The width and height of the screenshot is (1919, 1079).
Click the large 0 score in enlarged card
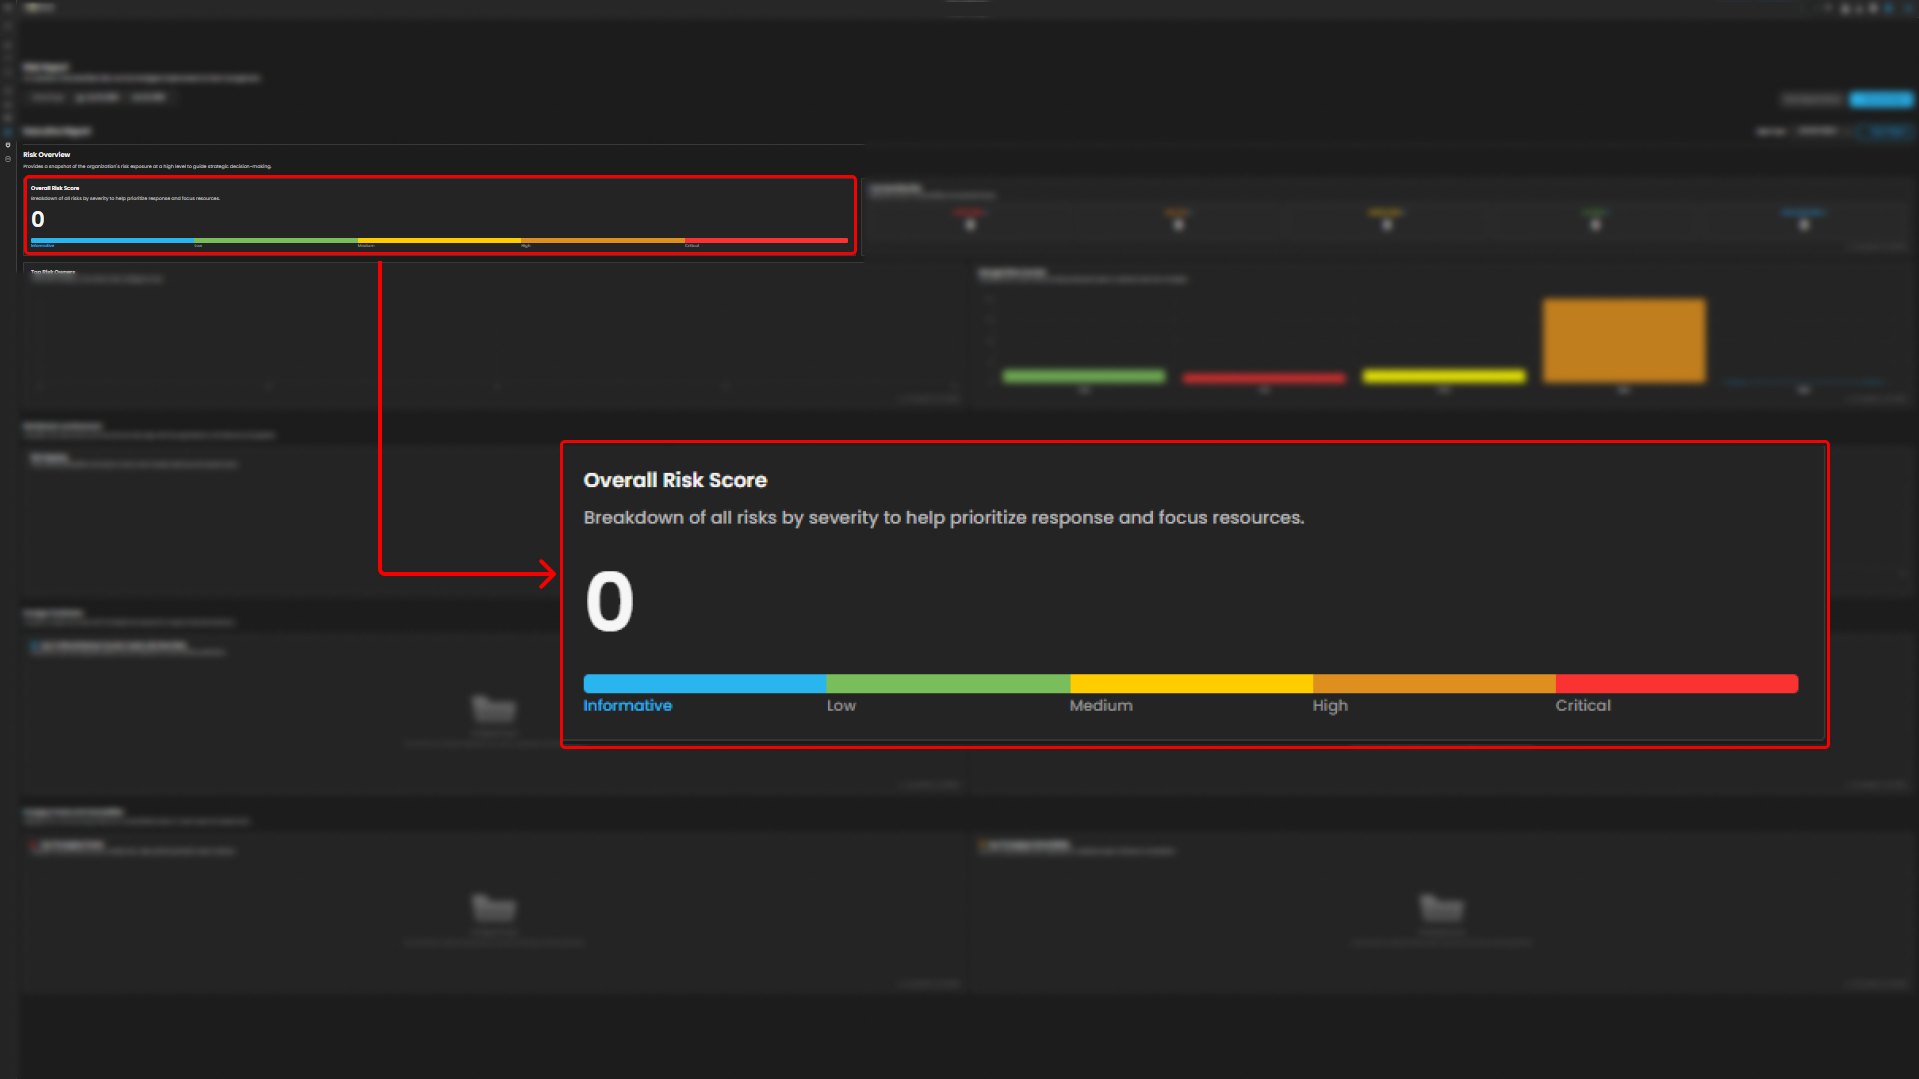(609, 602)
